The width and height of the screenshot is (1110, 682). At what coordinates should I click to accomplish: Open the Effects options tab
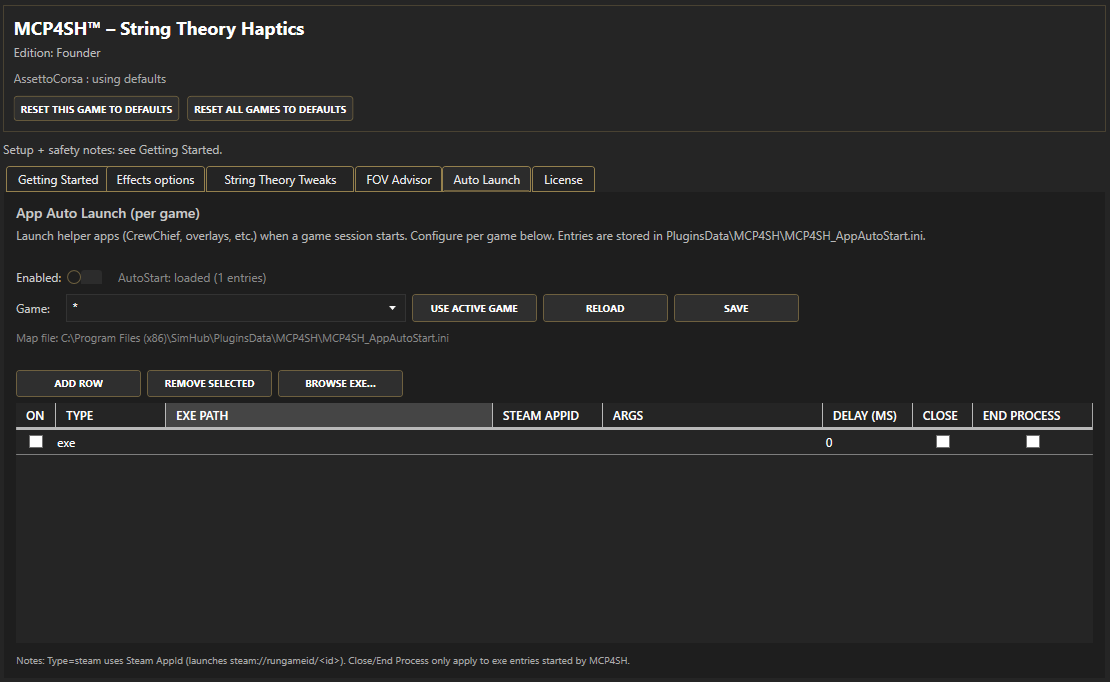pyautogui.click(x=155, y=180)
